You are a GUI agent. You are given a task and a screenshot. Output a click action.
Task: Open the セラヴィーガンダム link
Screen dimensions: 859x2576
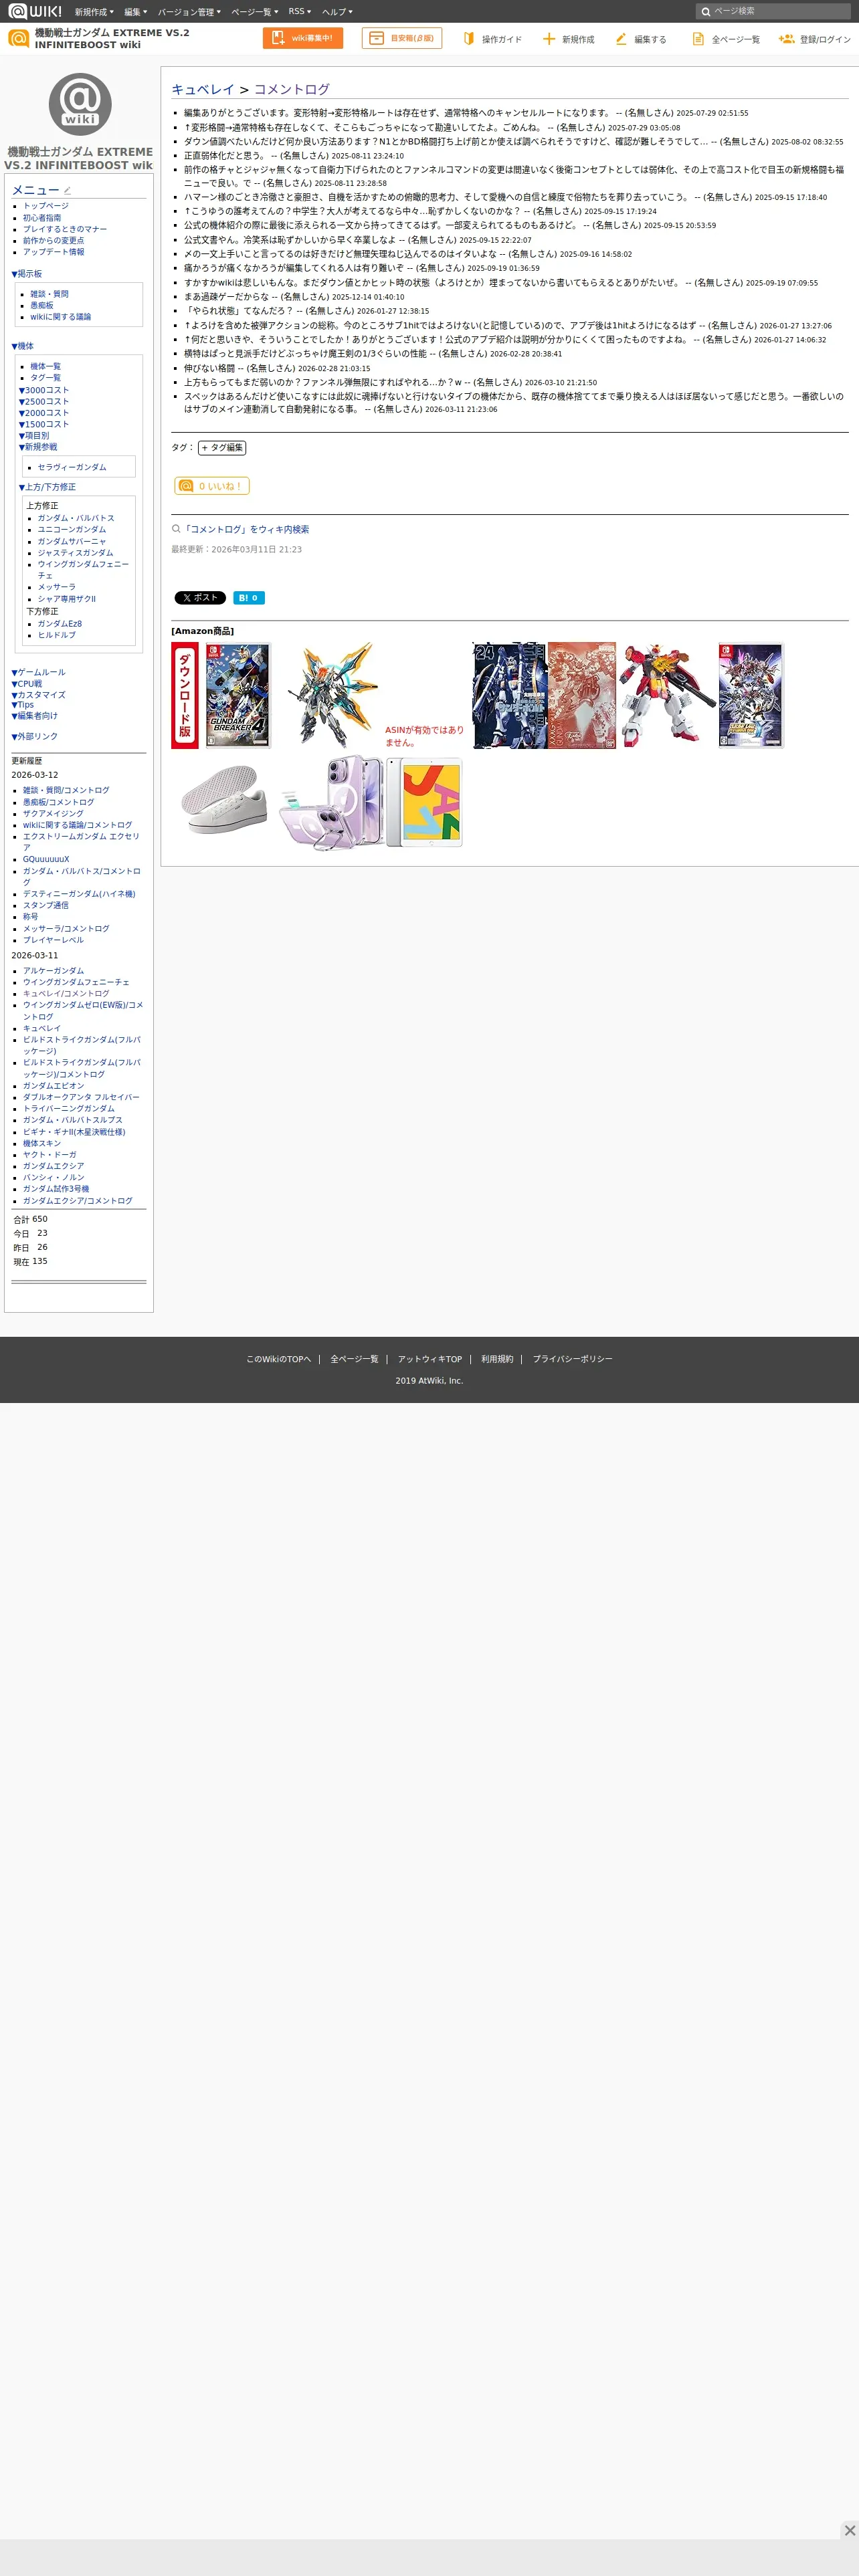point(72,467)
